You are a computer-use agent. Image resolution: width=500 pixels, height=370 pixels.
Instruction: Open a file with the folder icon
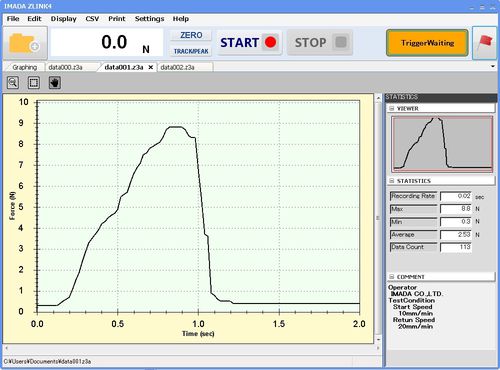click(25, 43)
